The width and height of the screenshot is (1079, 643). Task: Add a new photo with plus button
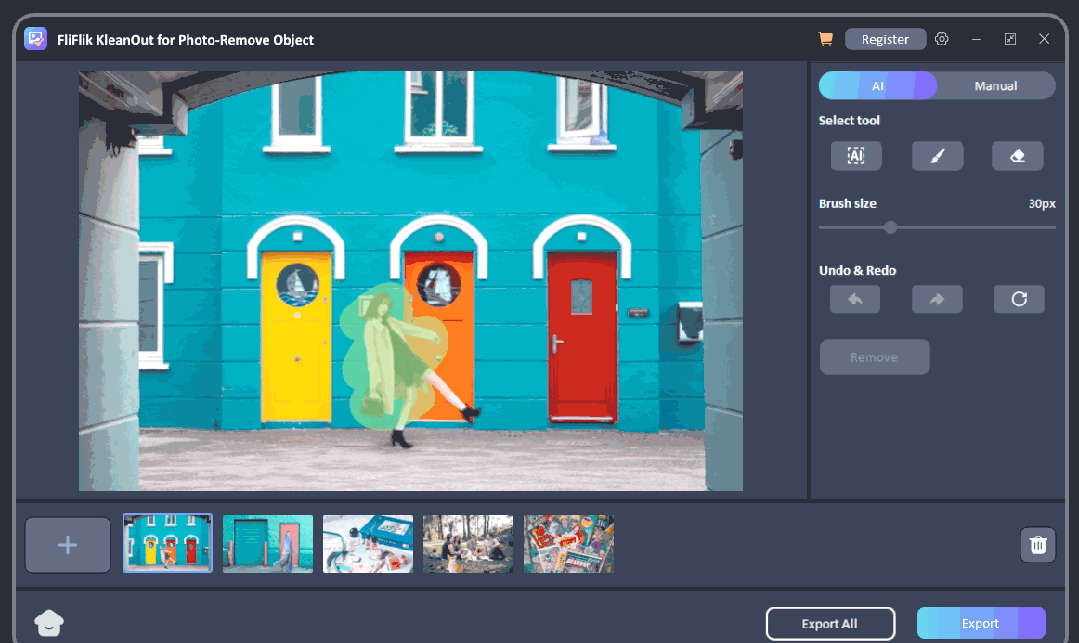[68, 545]
